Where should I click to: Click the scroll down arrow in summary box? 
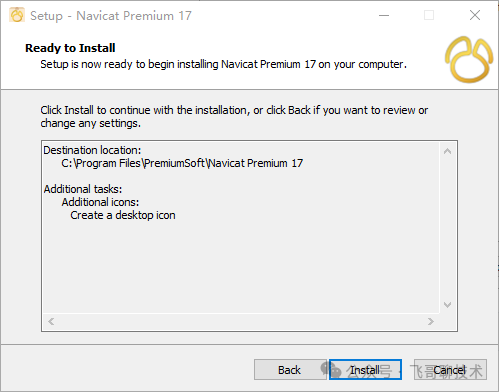click(x=448, y=305)
